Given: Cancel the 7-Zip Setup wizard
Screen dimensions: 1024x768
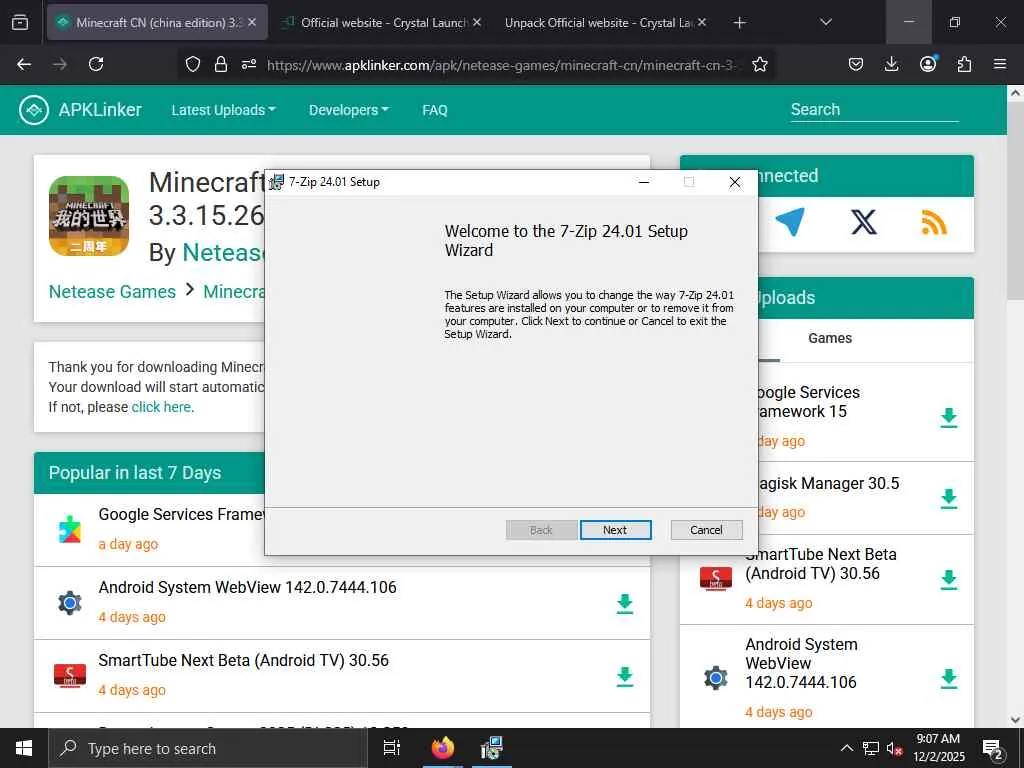Looking at the screenshot, I should coord(706,530).
